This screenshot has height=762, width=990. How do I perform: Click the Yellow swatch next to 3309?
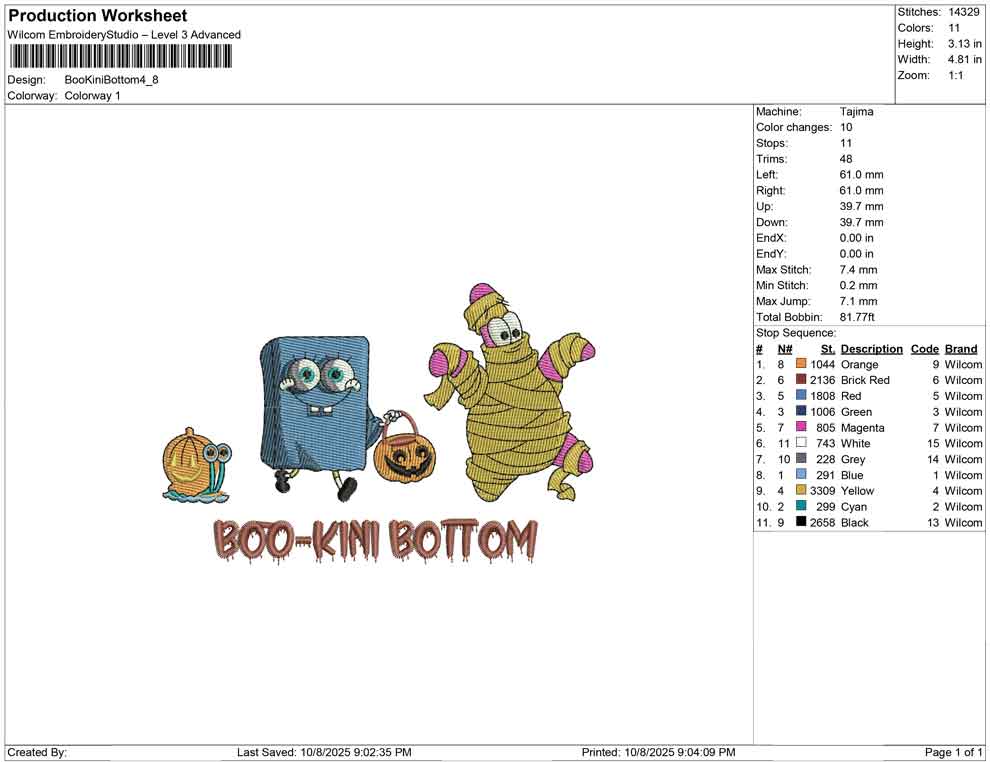click(x=801, y=490)
